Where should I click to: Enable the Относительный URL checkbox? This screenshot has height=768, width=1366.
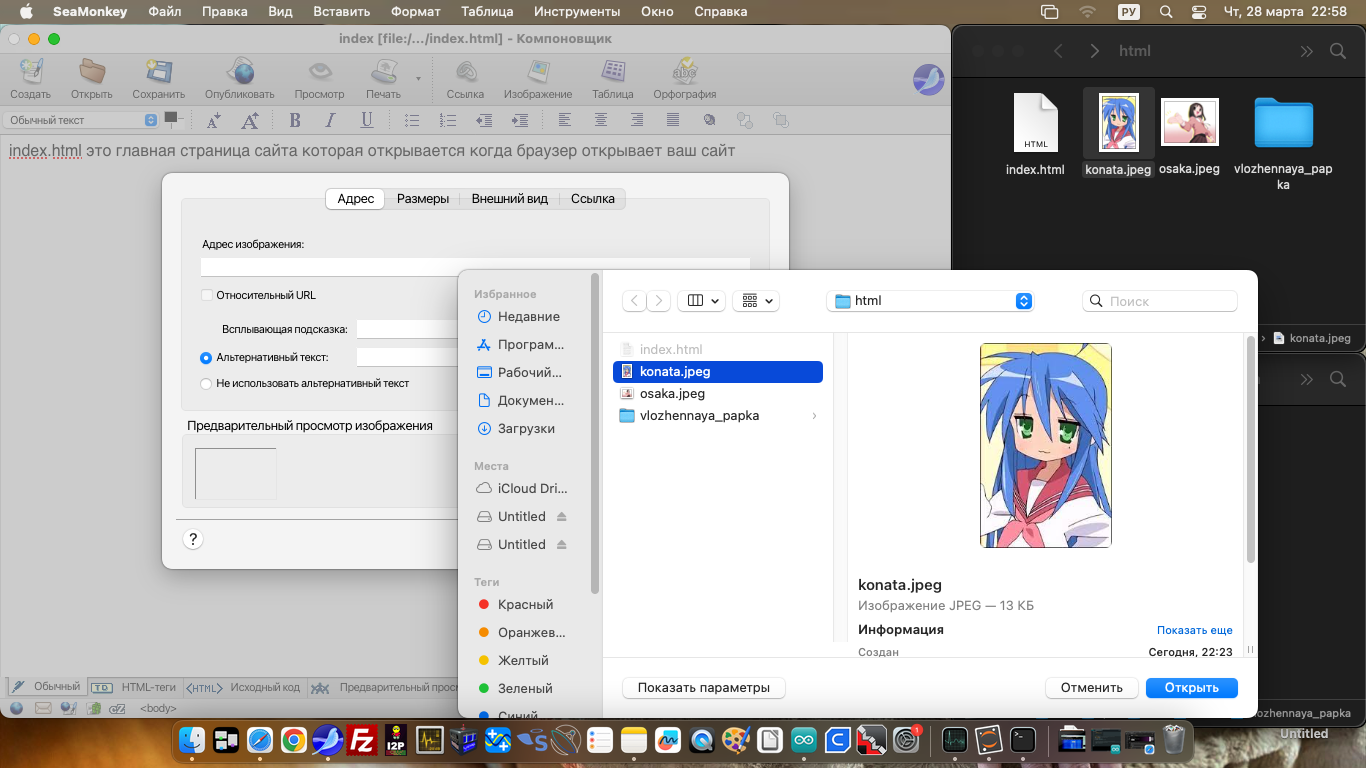click(207, 295)
